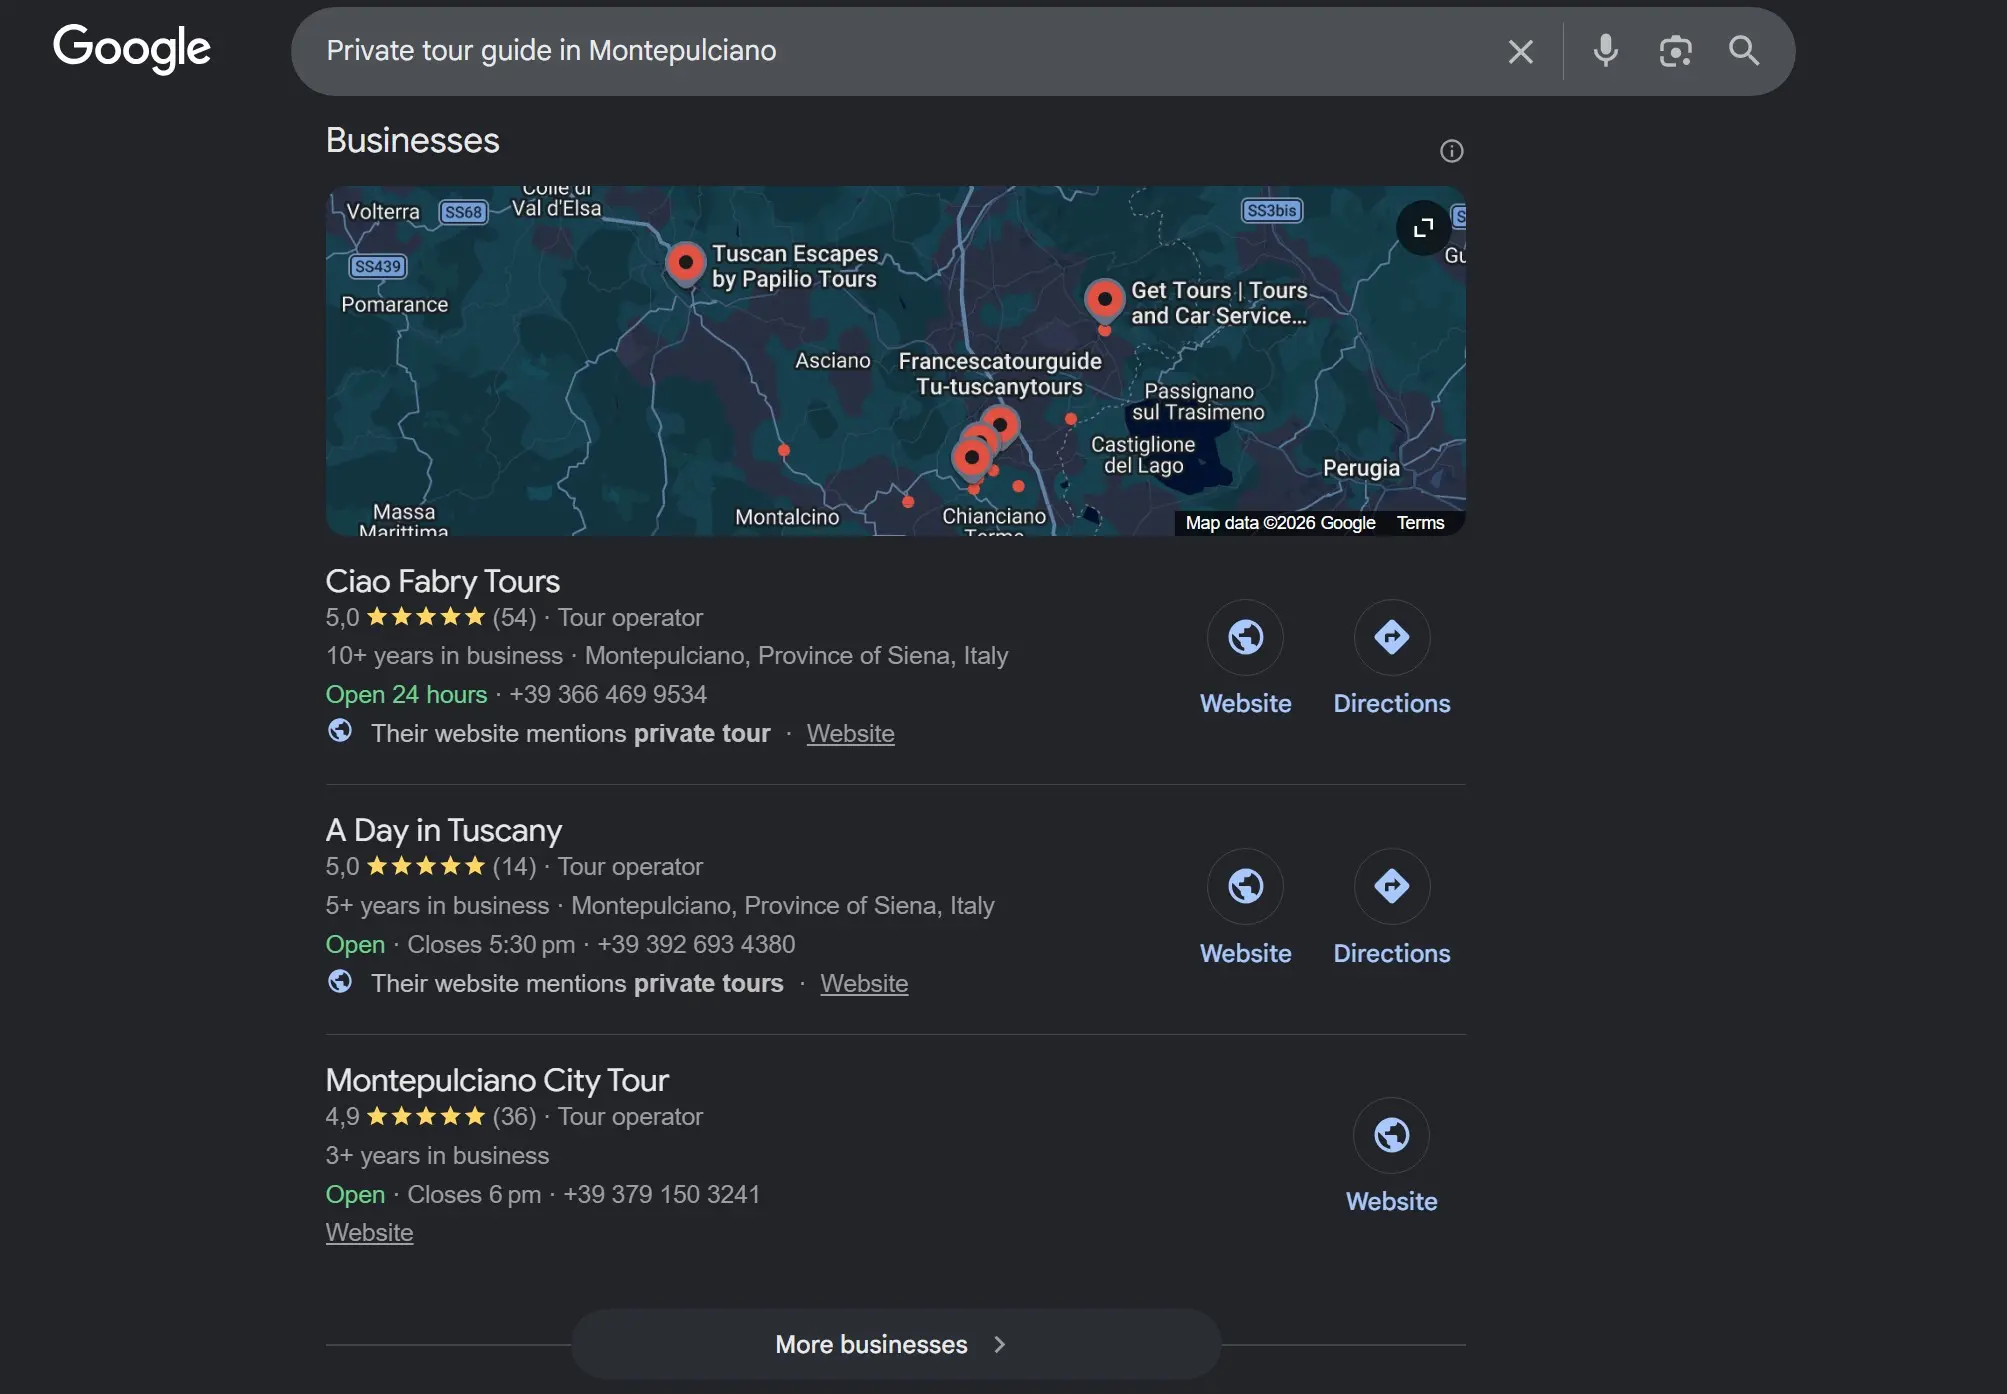Open map Terms link
Screen dimensions: 2007x1394
coord(1420,523)
